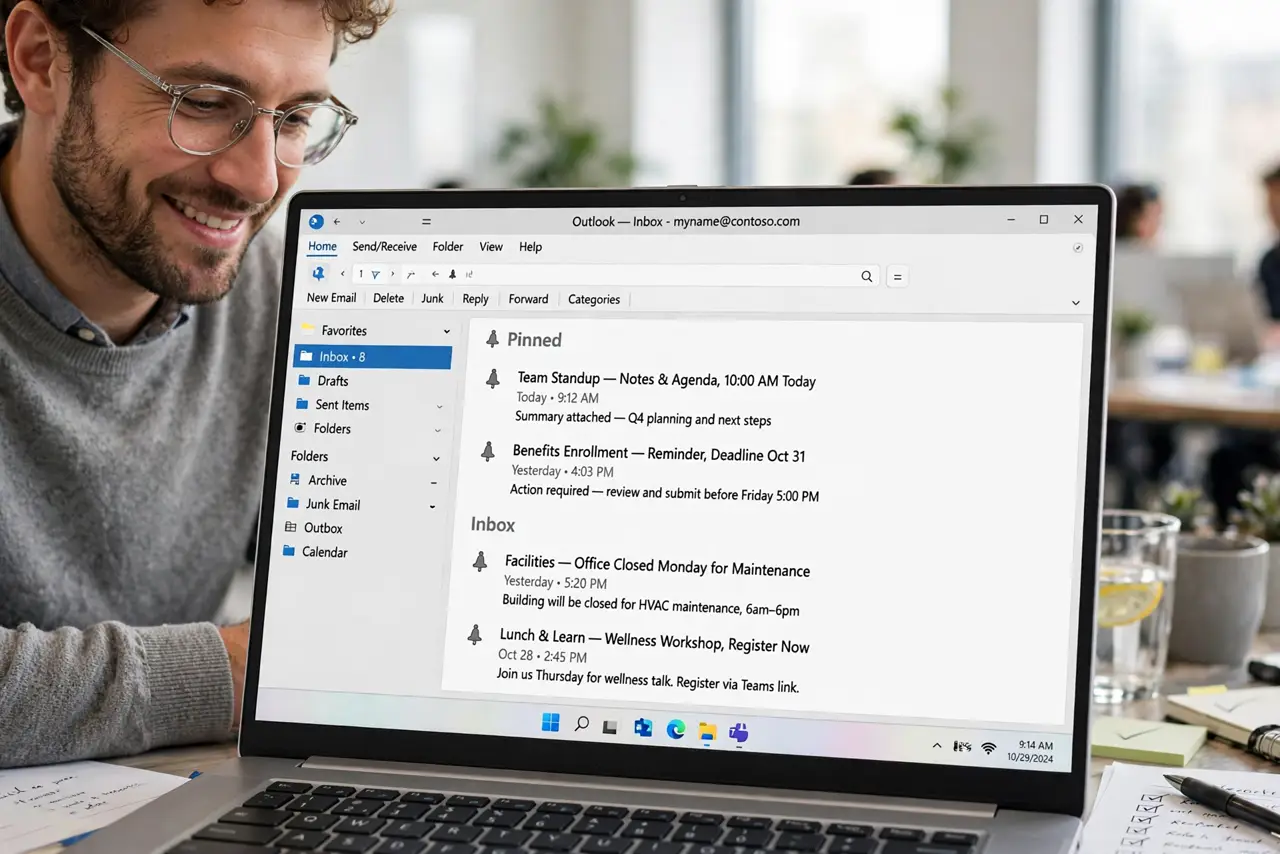This screenshot has height=854, width=1280.
Task: Open the Calendar folder
Action: tap(315, 552)
